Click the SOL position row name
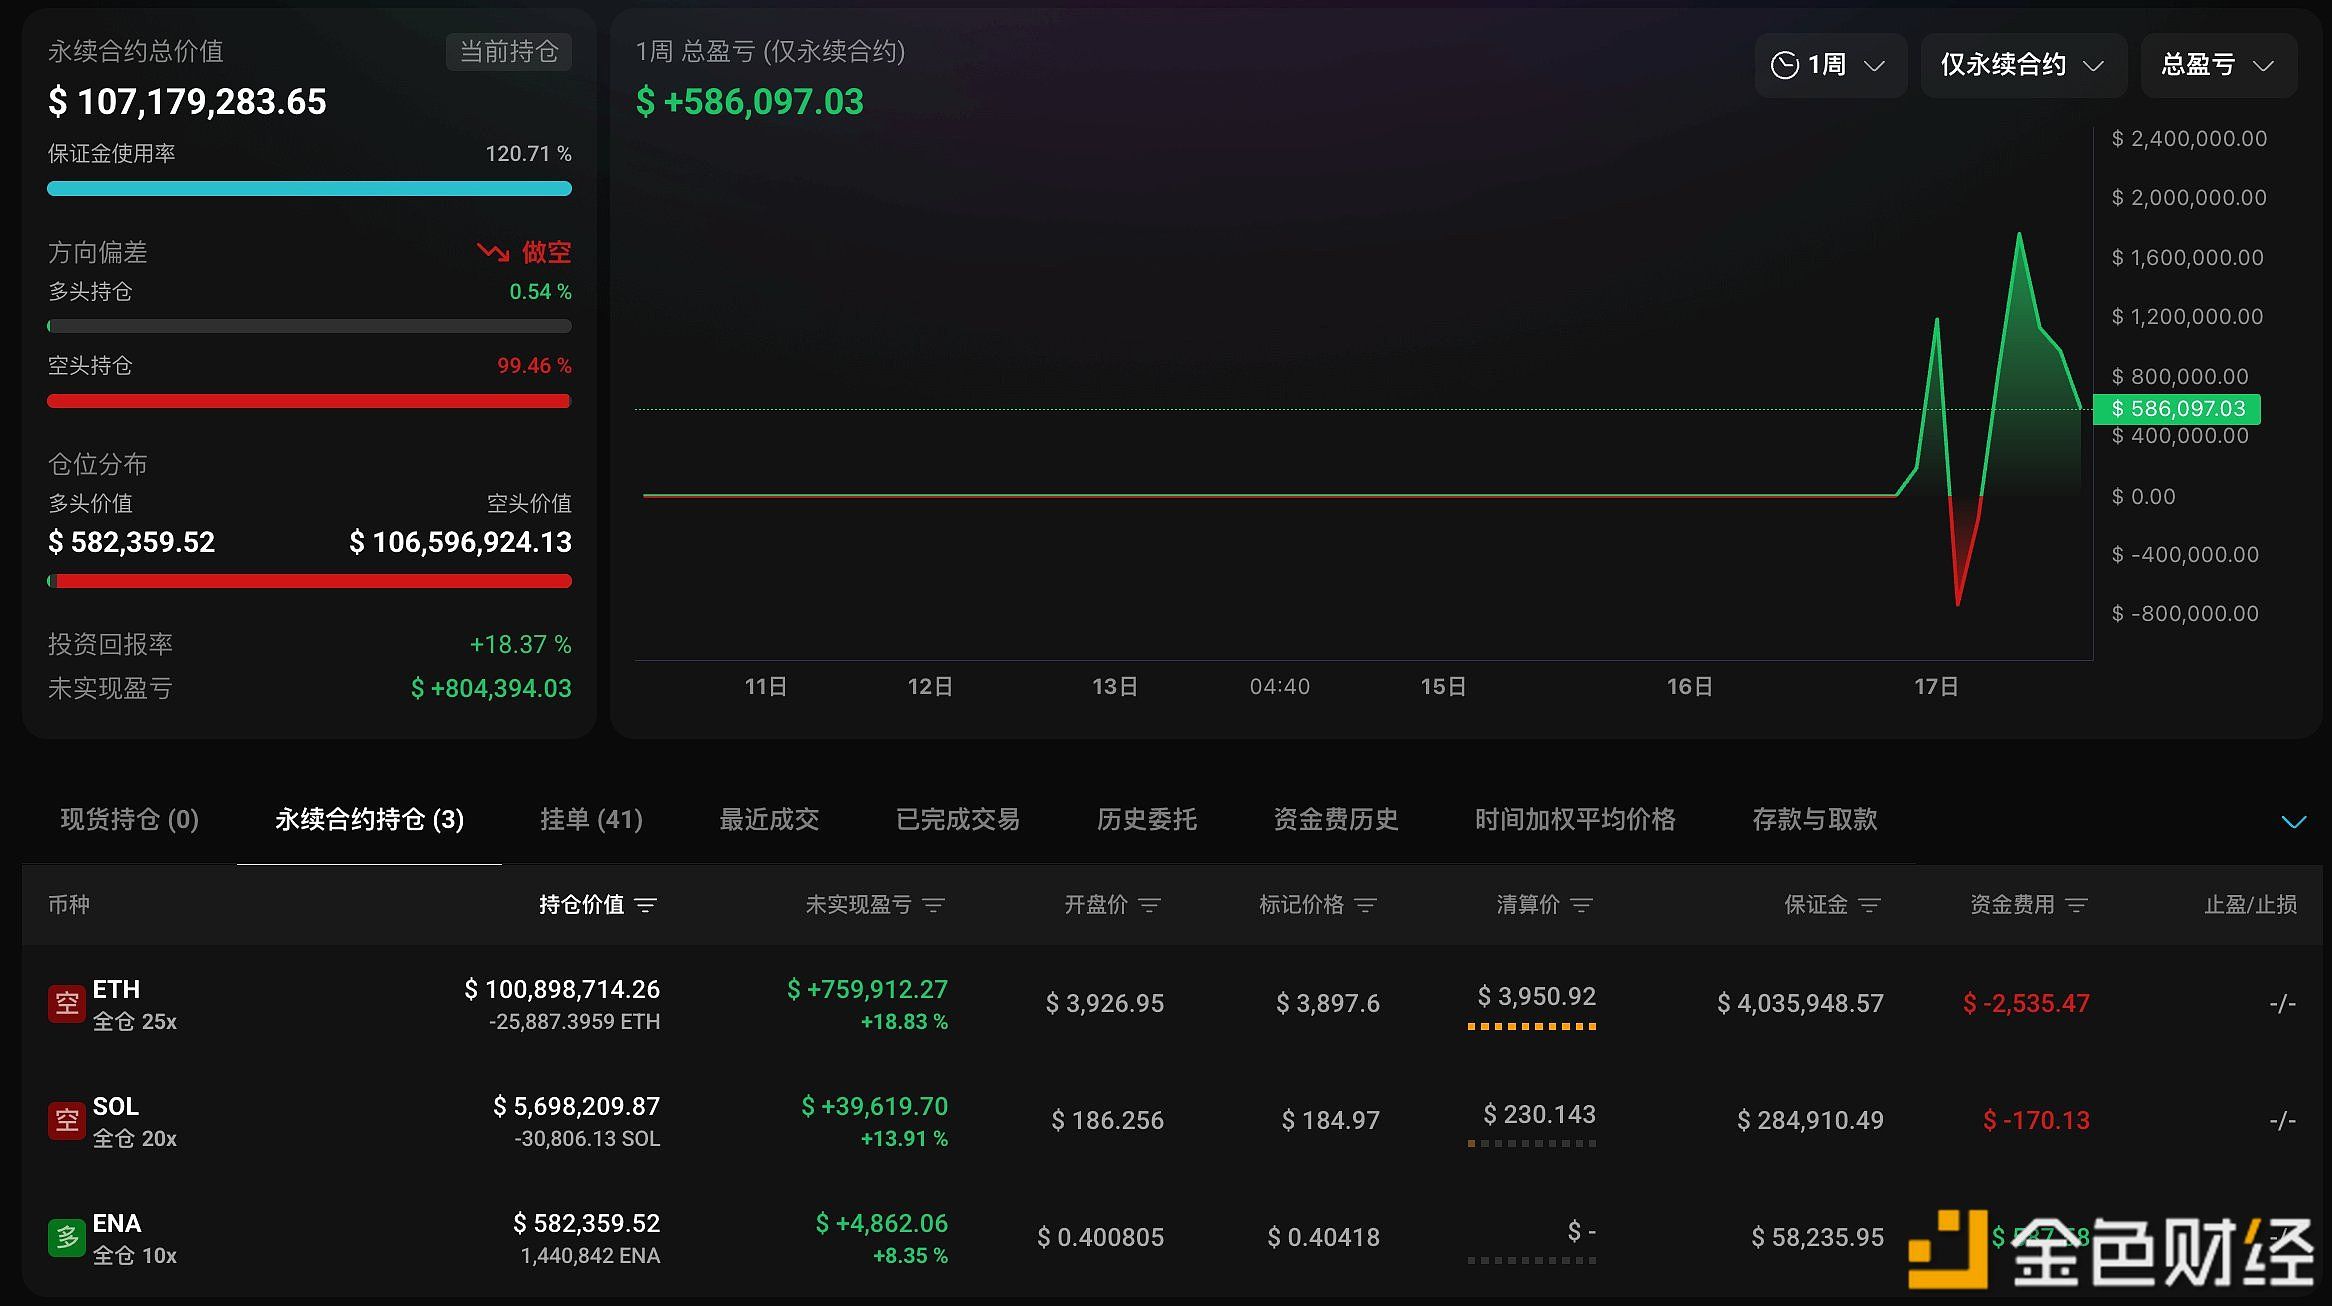 [x=116, y=1106]
